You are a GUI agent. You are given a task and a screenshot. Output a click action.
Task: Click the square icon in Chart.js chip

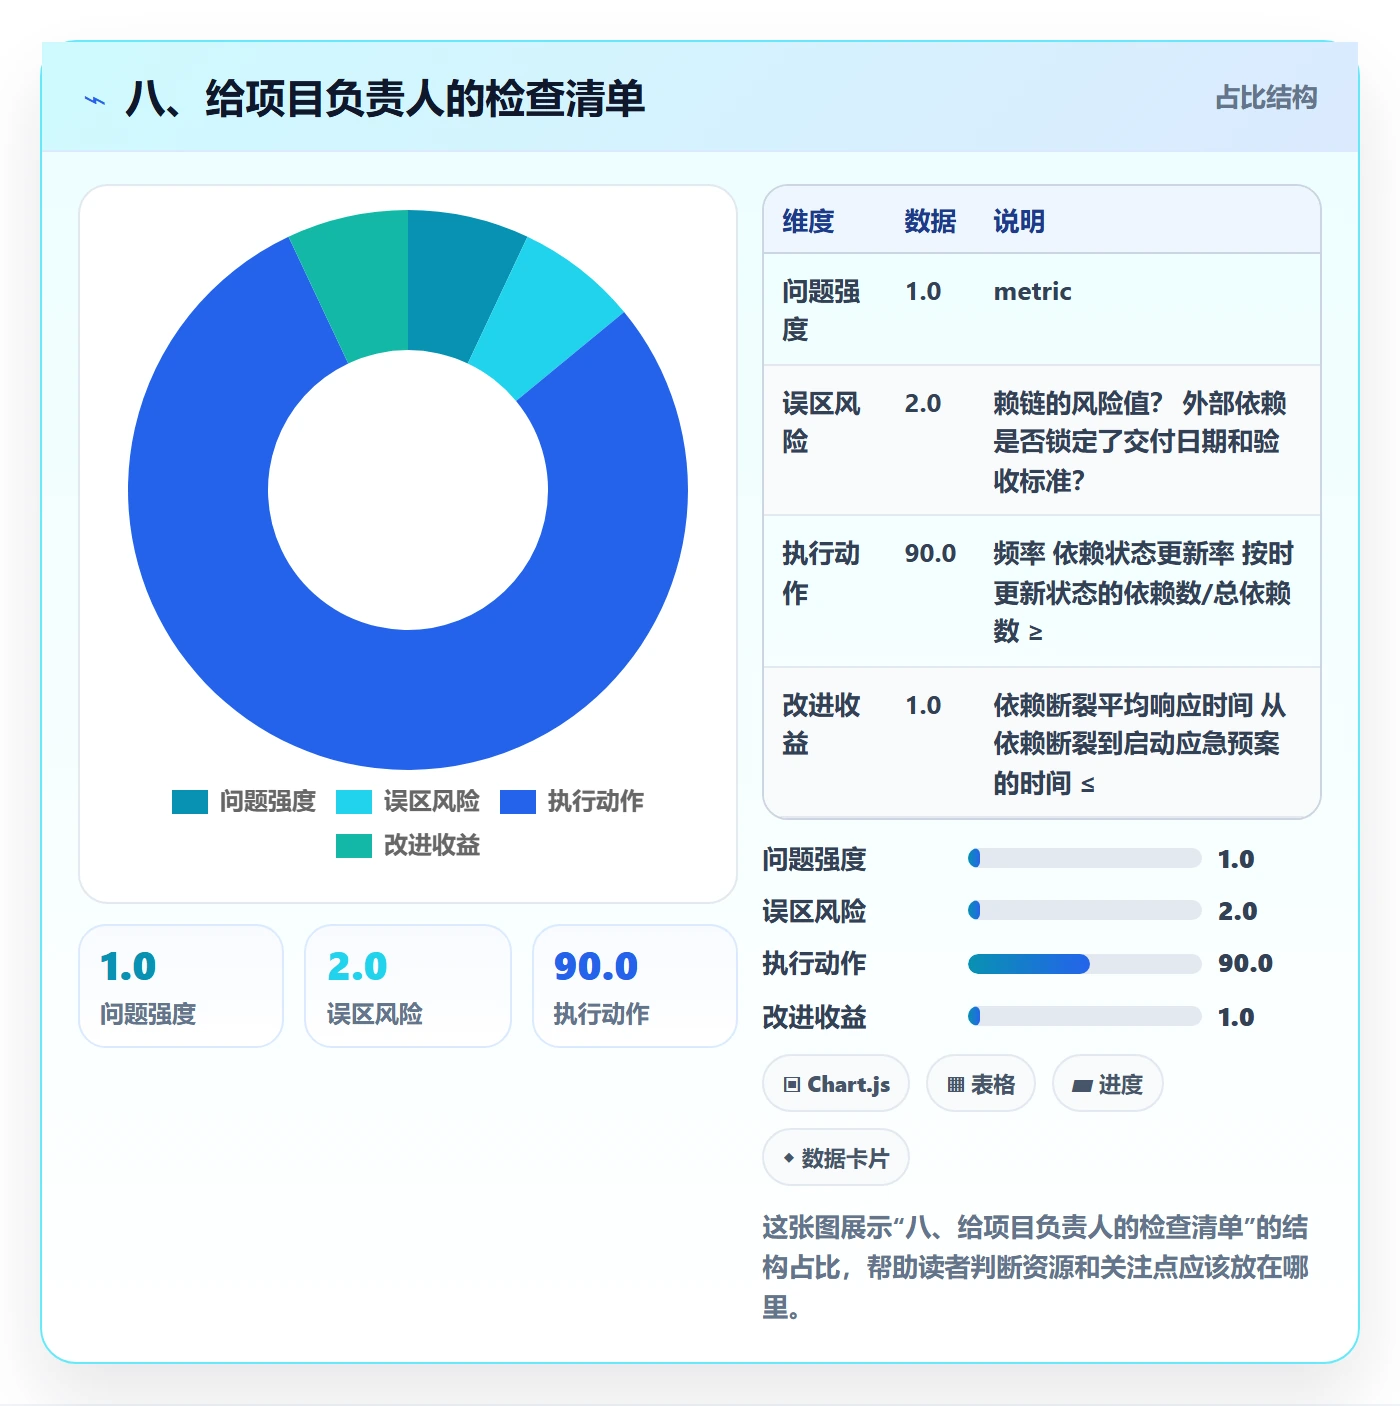point(792,1085)
